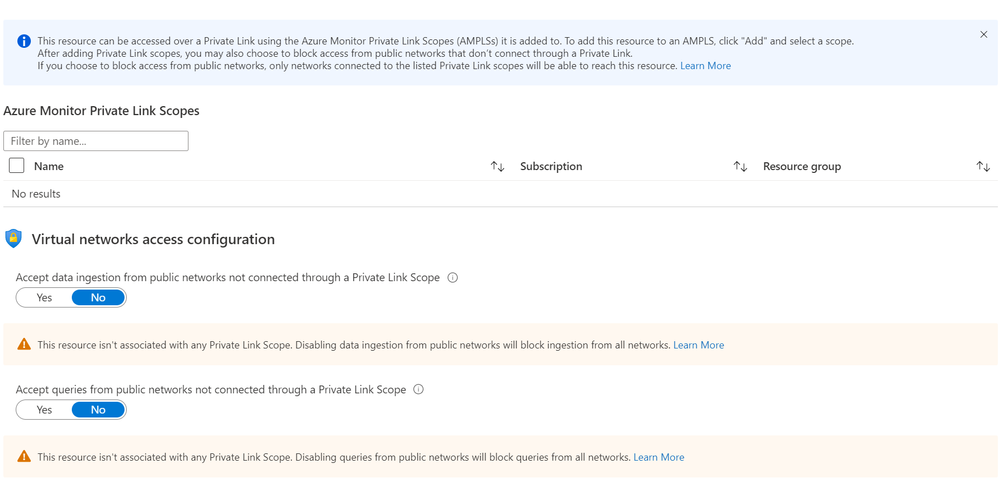The width and height of the screenshot is (999, 495).
Task: Open Learn More in the ingestion warning
Action: pos(698,345)
